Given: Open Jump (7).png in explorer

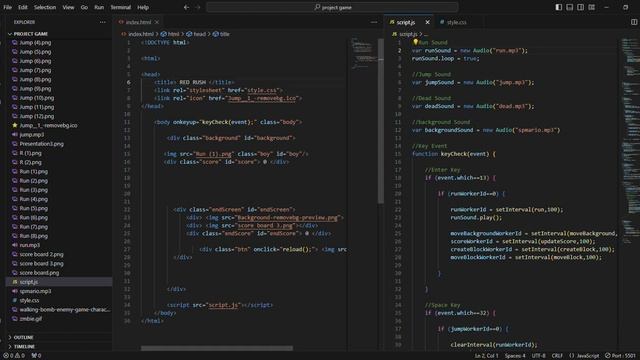Looking at the screenshot, I should click(35, 70).
